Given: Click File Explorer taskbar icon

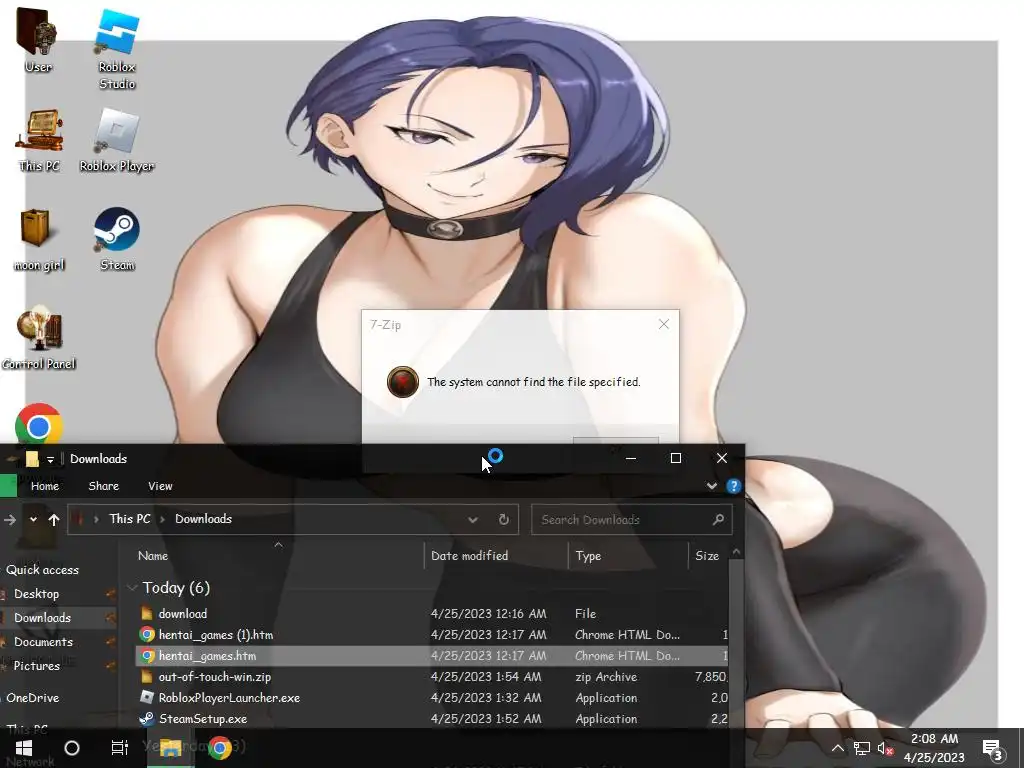Looking at the screenshot, I should (170, 748).
